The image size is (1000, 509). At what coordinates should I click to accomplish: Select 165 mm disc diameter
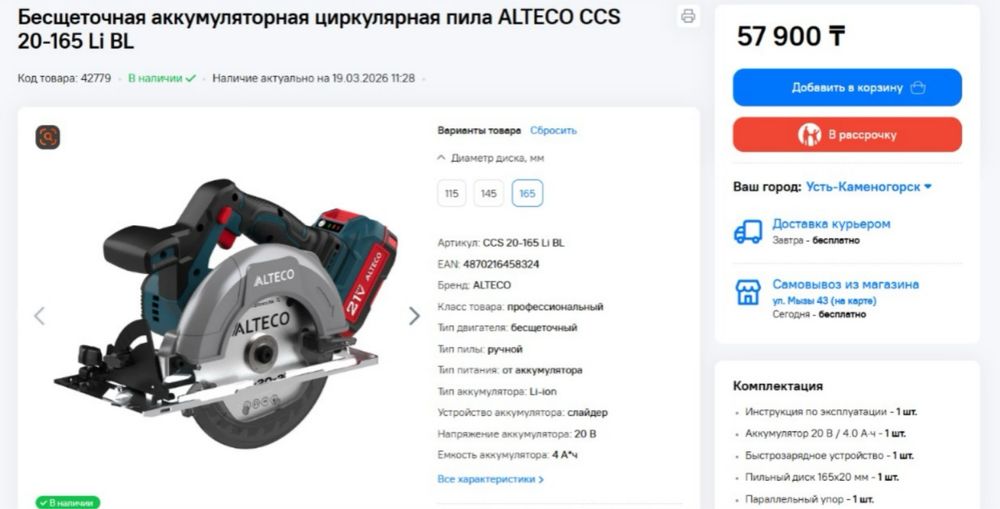click(527, 193)
